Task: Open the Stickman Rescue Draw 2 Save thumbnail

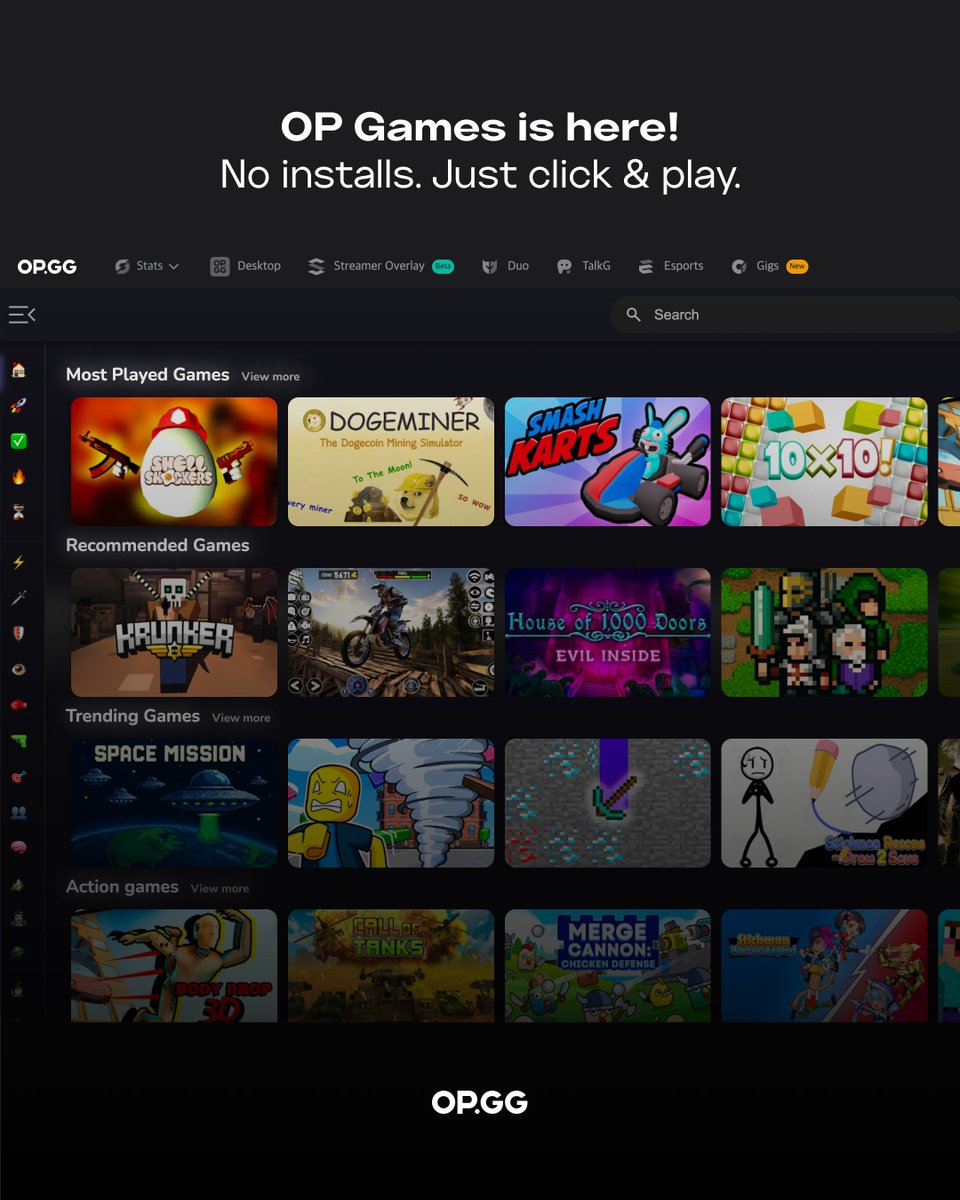Action: [824, 803]
